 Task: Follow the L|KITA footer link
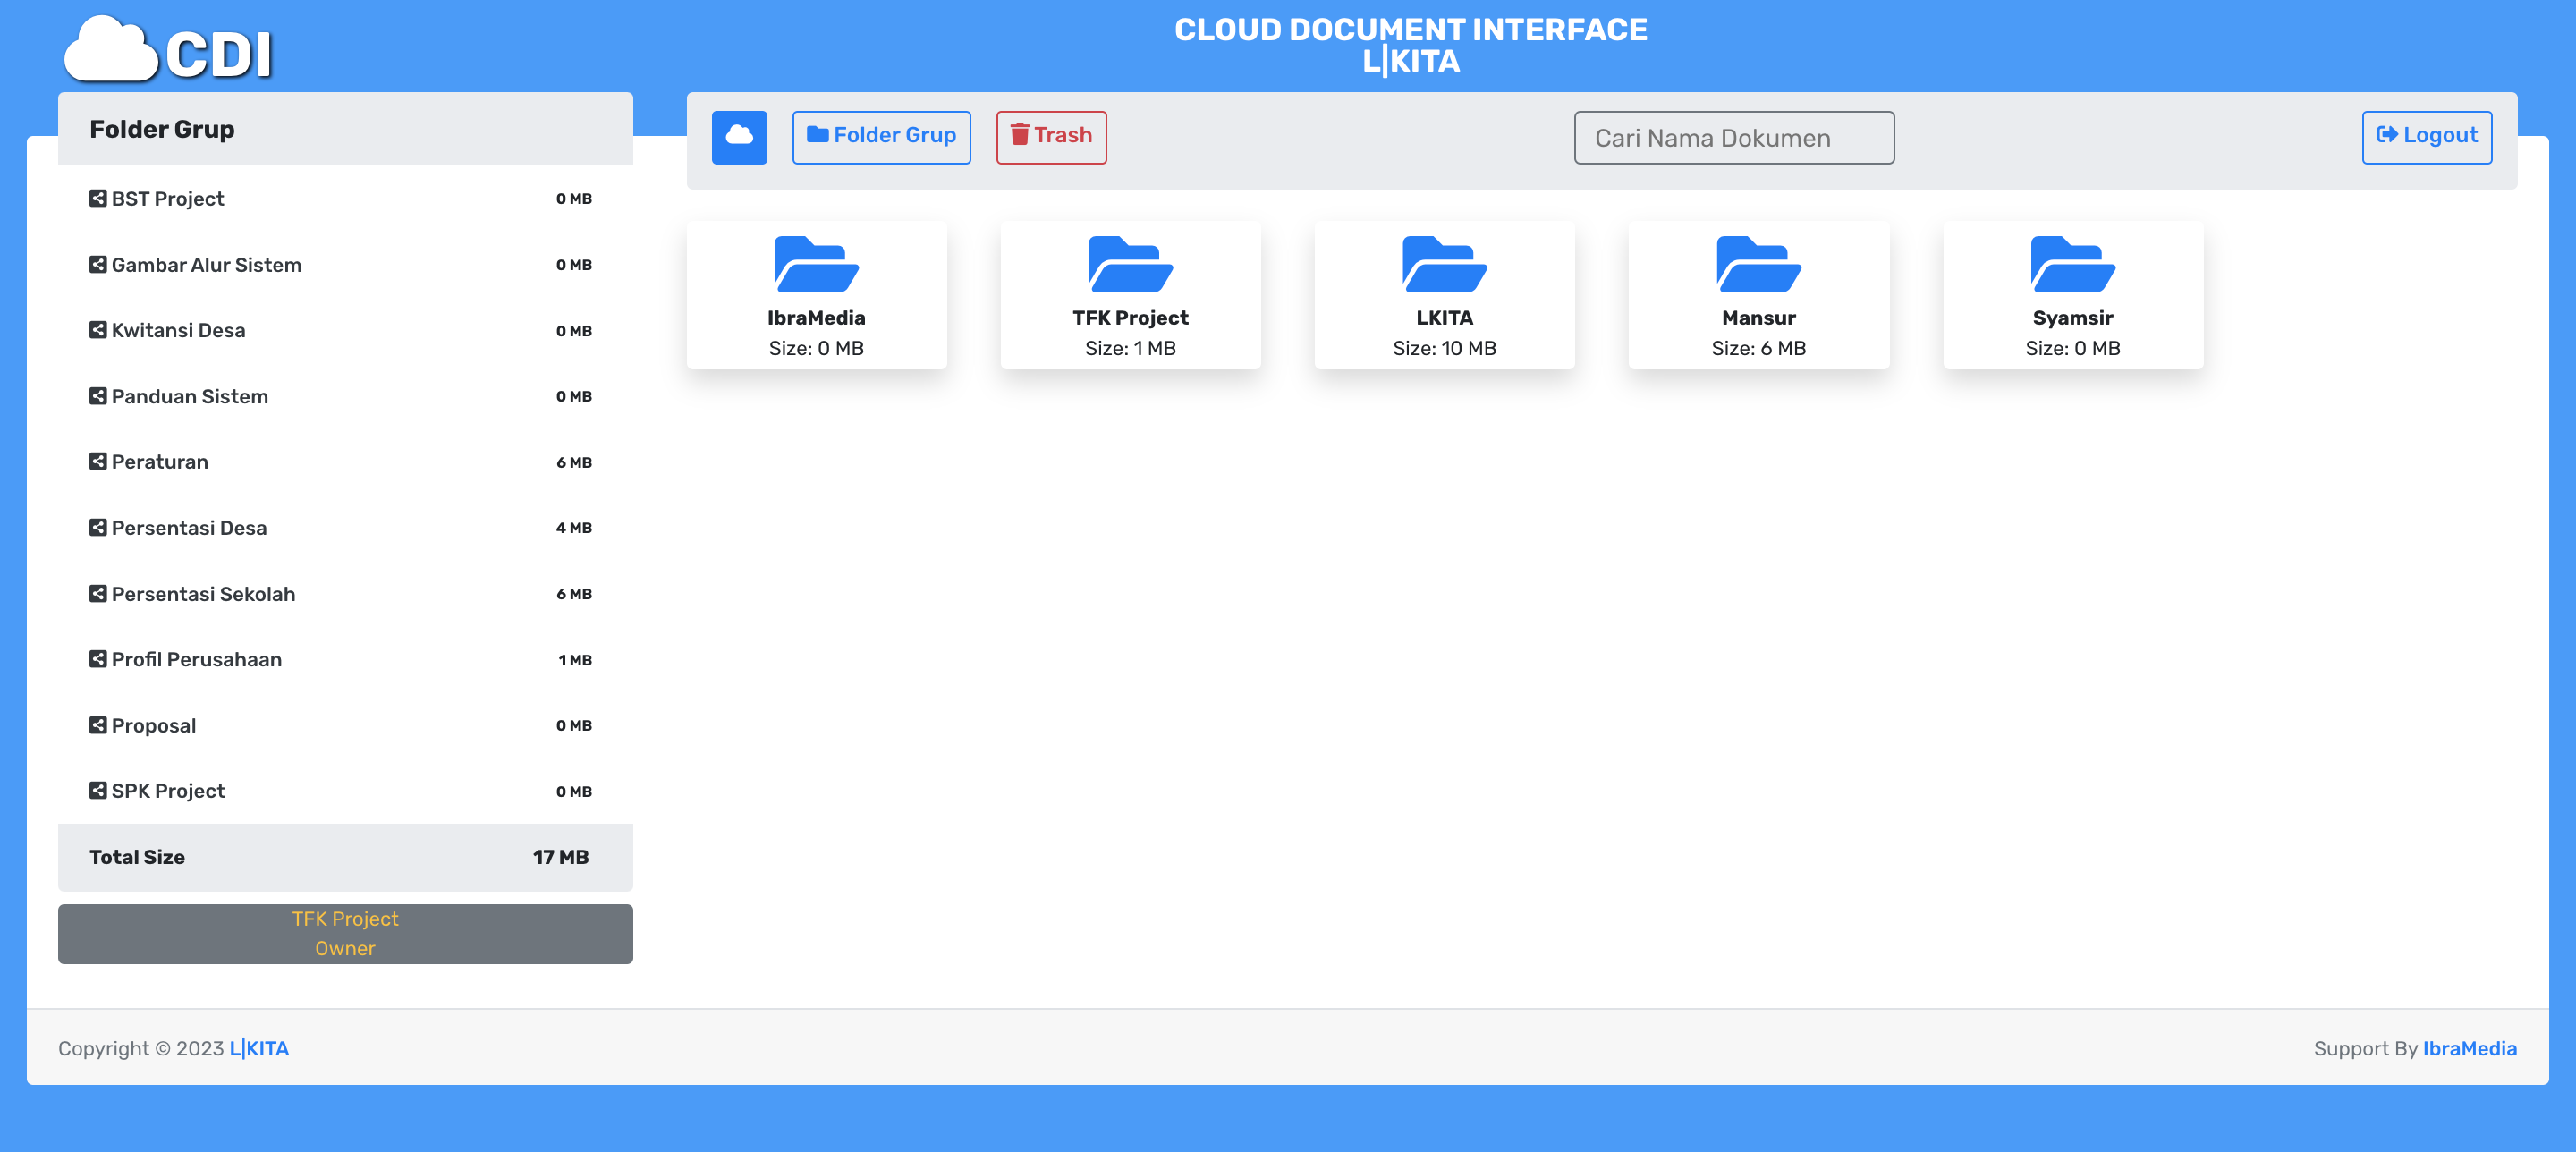pos(259,1048)
